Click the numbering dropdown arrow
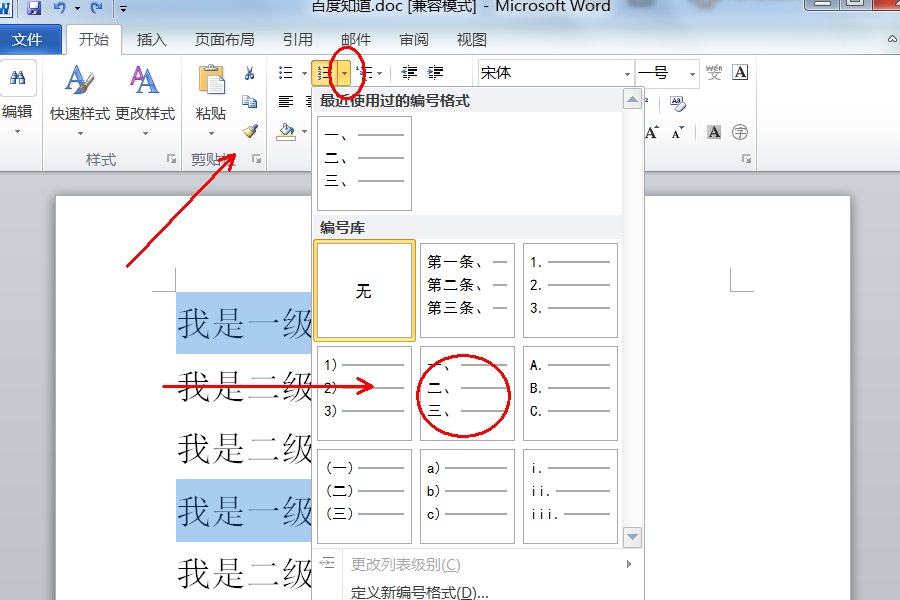 click(344, 73)
